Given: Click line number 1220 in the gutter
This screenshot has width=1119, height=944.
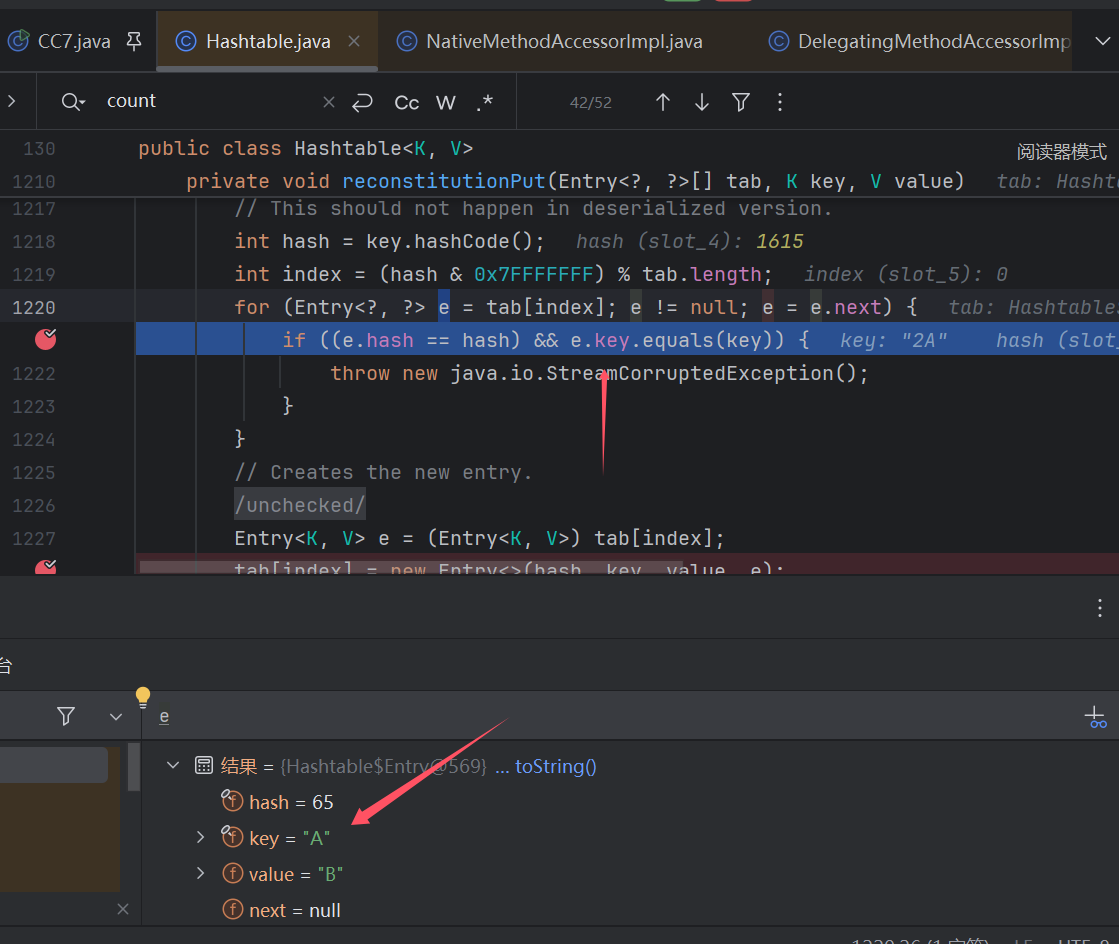Looking at the screenshot, I should pos(34,308).
